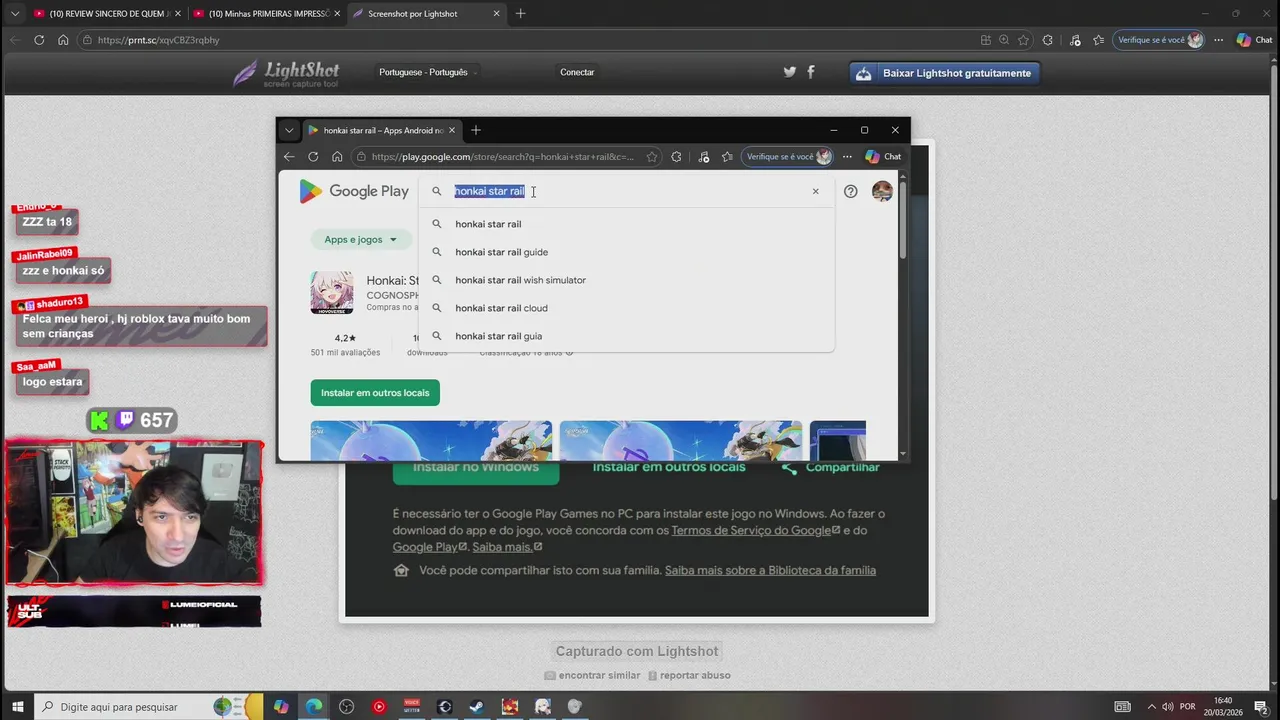Open the Portuguese - Português language dropdown
The image size is (1280, 720).
[429, 72]
